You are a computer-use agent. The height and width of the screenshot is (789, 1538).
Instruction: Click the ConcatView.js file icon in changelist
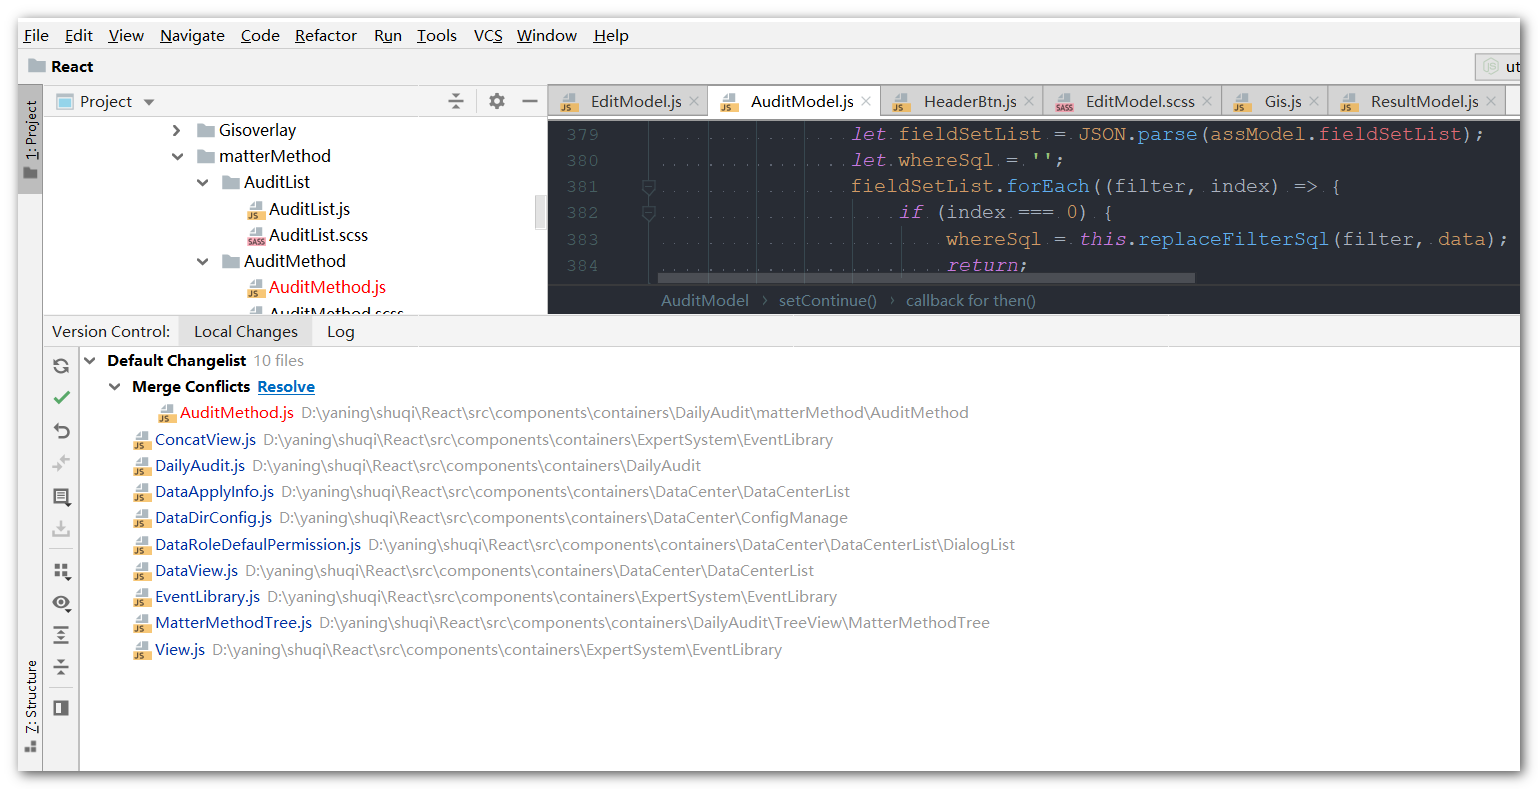[142, 440]
